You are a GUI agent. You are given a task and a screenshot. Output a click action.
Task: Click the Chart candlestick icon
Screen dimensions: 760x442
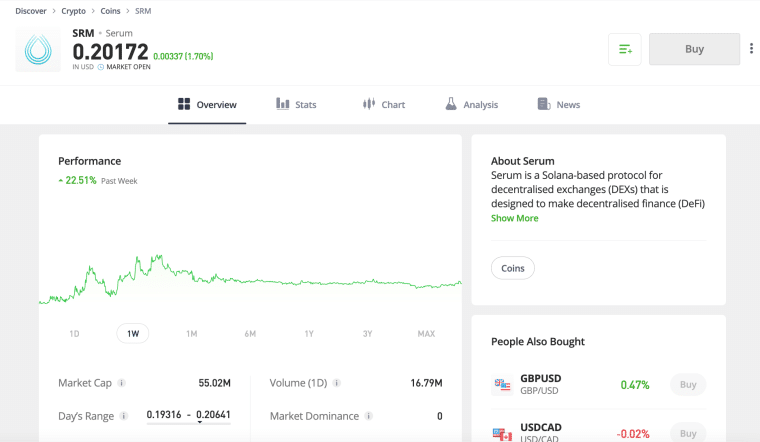pos(369,104)
